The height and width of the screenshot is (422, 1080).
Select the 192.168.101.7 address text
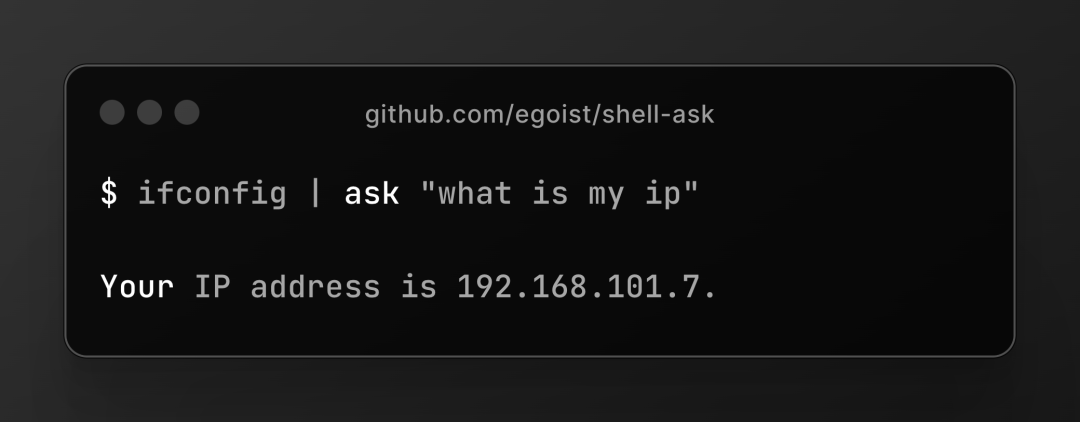[x=579, y=286]
